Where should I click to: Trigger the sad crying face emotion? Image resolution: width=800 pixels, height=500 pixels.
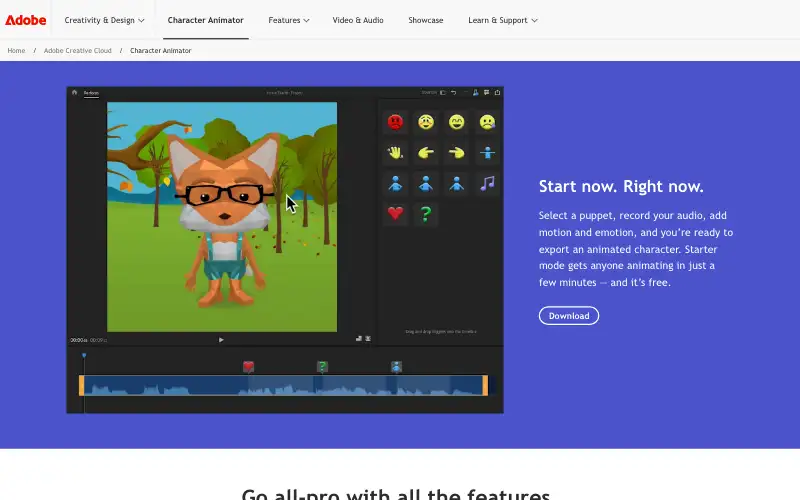tap(487, 122)
